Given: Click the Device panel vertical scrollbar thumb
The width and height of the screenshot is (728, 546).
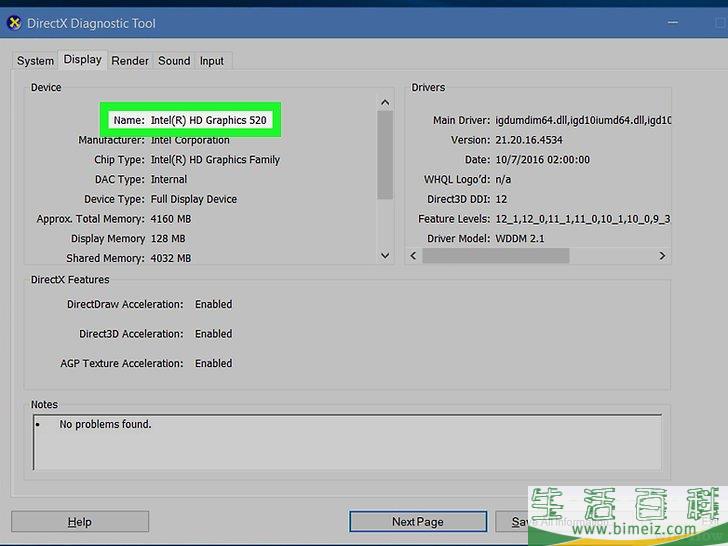Looking at the screenshot, I should [385, 155].
